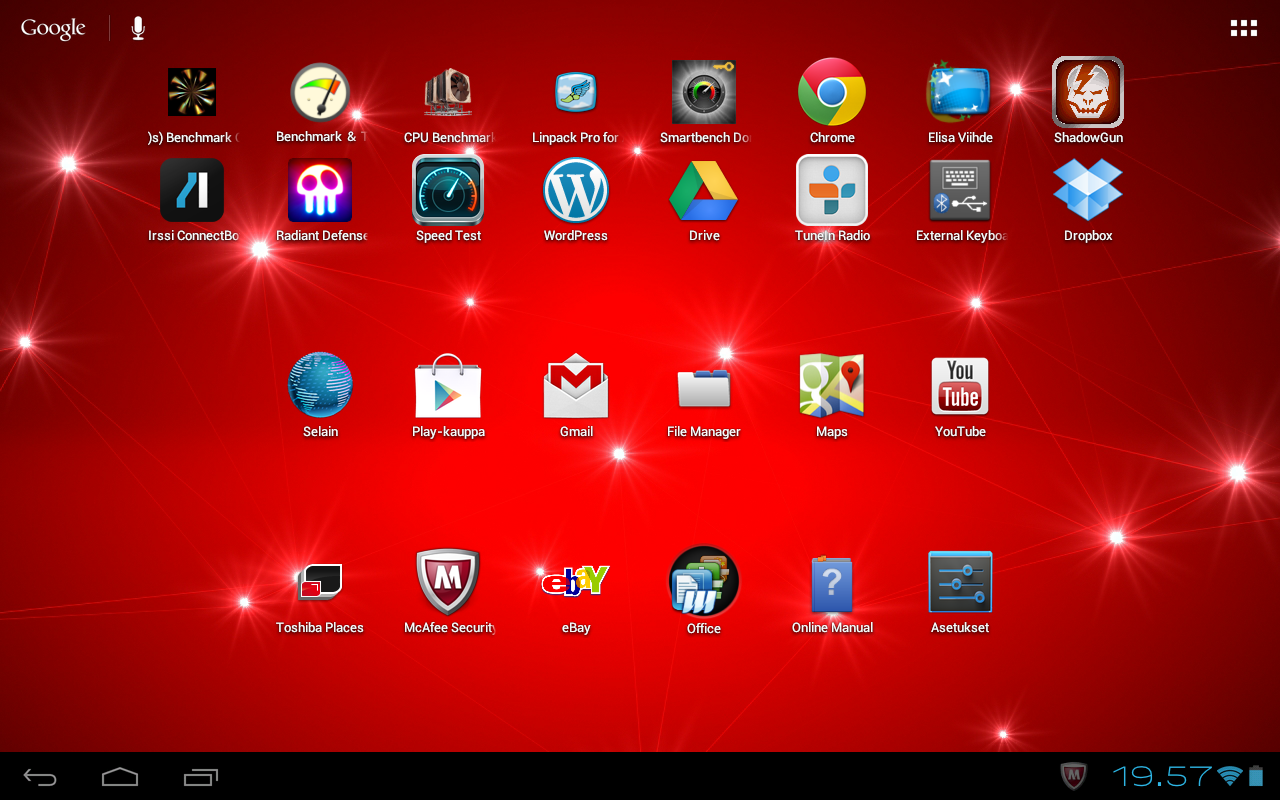
Task: Open Play-kauppa store
Action: point(448,385)
